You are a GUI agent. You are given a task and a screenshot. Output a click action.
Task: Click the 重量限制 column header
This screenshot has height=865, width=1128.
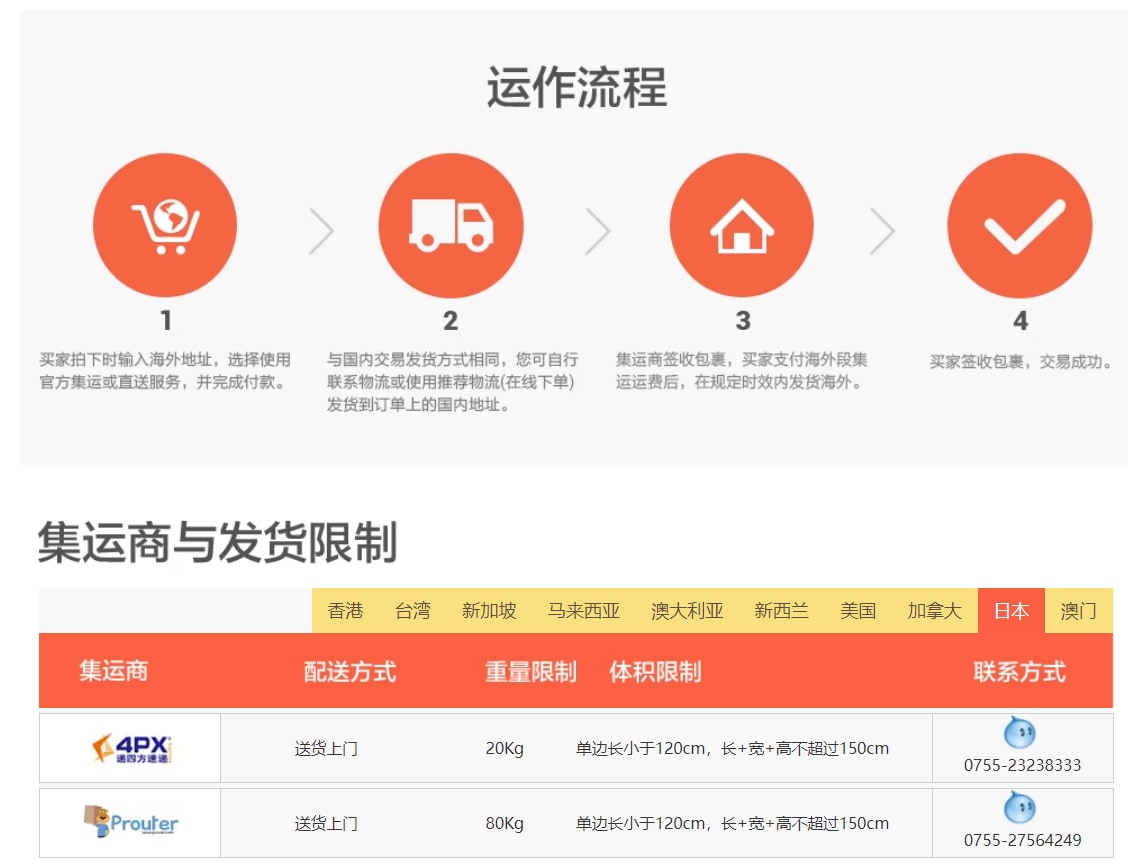[531, 671]
